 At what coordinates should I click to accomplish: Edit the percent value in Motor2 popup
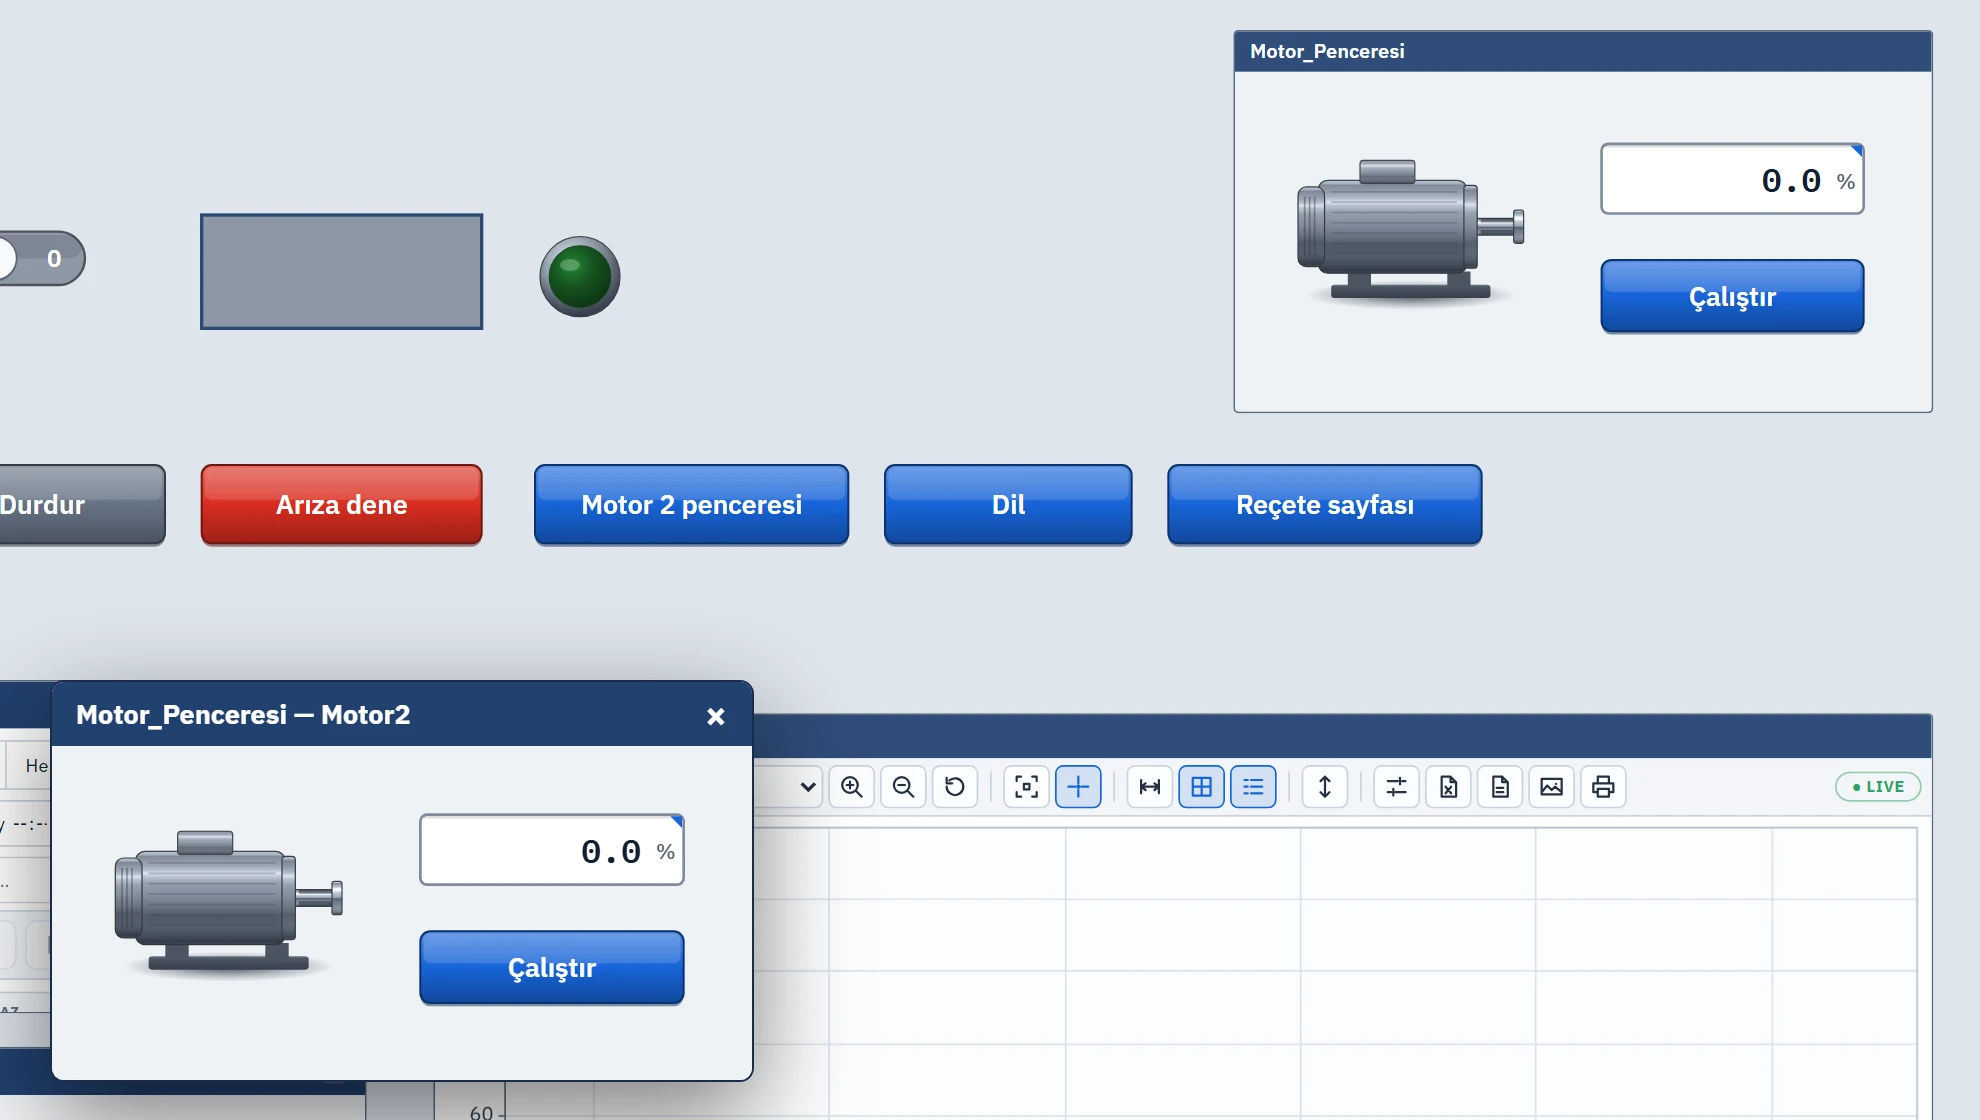[x=552, y=850]
